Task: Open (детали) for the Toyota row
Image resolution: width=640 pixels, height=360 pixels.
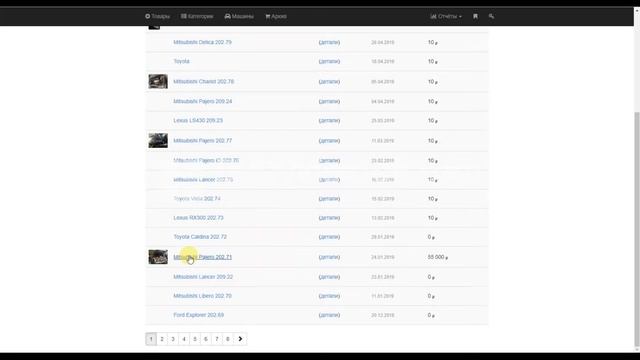Action: point(329,61)
